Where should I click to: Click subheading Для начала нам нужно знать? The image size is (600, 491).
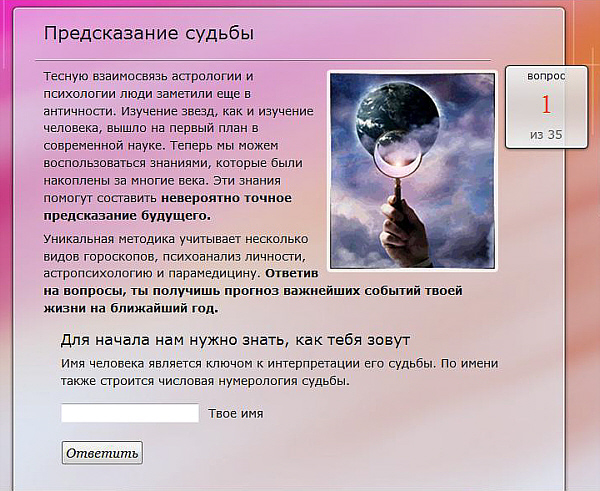[236, 340]
